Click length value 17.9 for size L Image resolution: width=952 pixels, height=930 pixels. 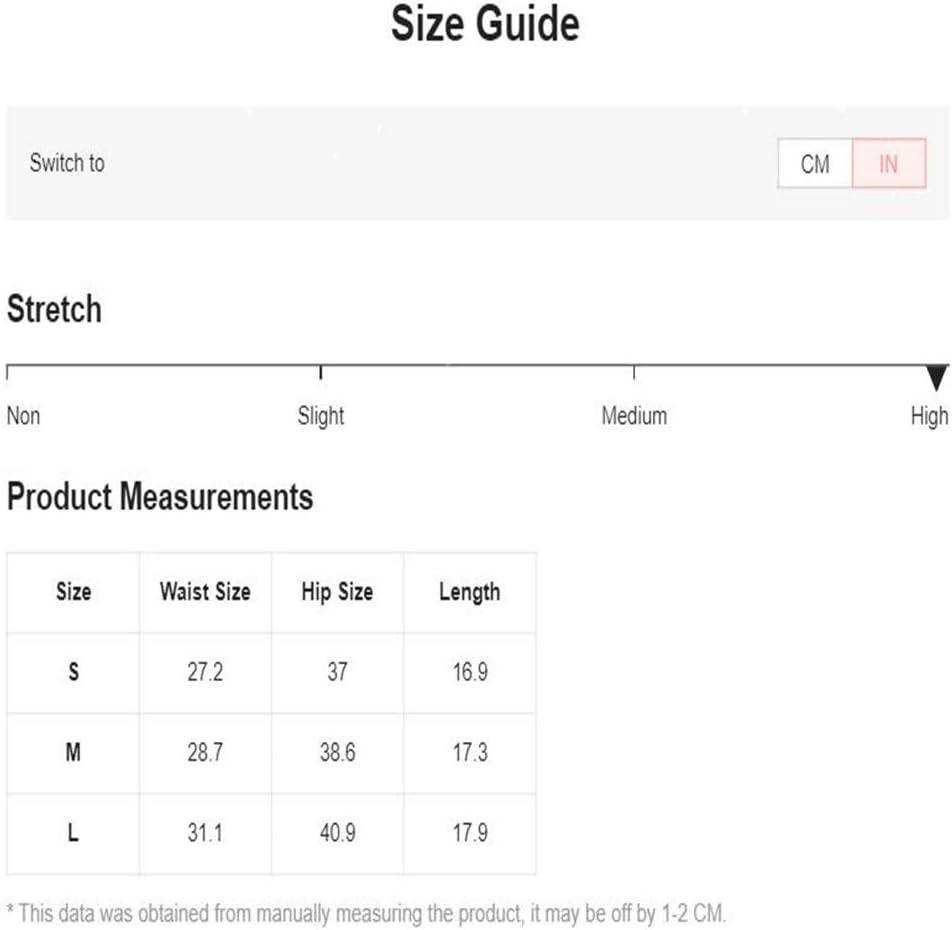click(470, 832)
